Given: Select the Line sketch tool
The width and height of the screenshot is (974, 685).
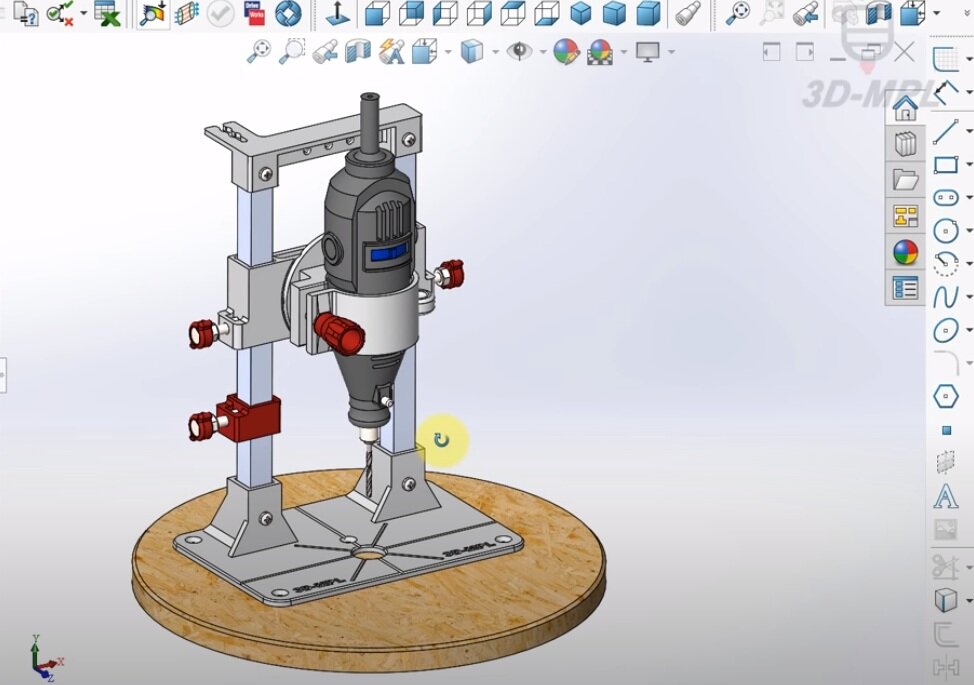Looking at the screenshot, I should pyautogui.click(x=946, y=132).
